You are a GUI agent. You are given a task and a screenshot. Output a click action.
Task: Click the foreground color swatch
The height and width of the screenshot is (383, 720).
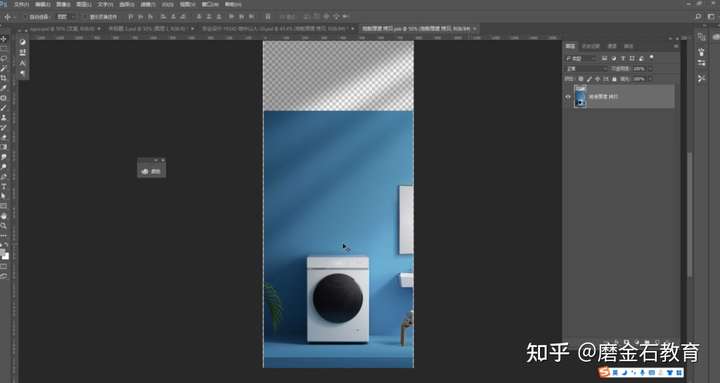click(x=2, y=252)
